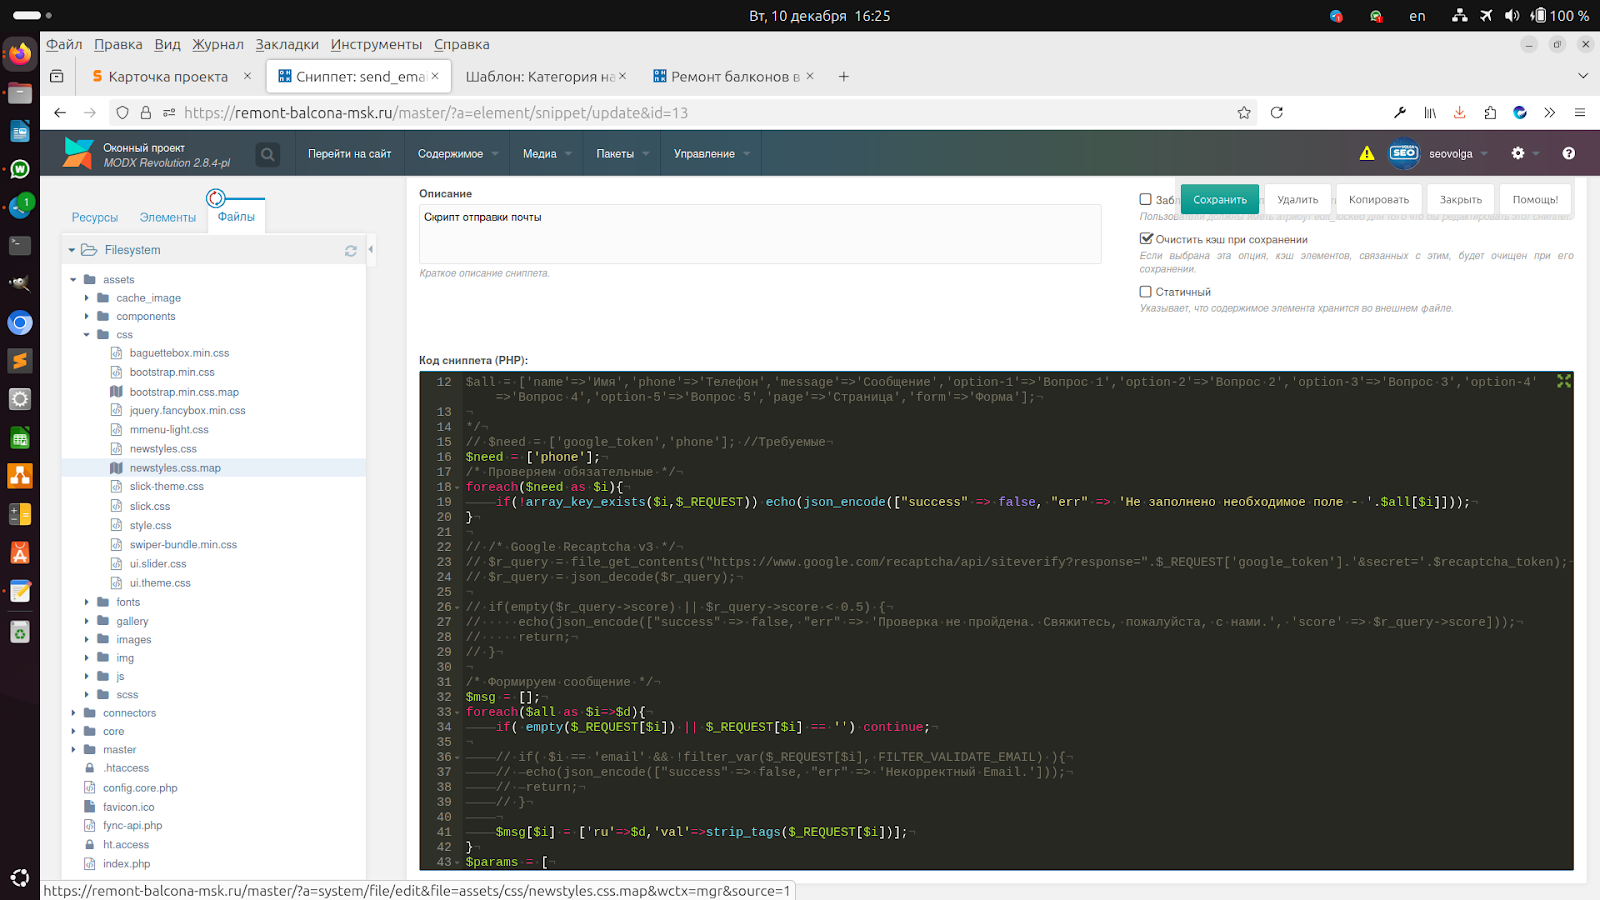This screenshot has width=1600, height=900.
Task: Toggle the lock snippet checkbox
Action: click(x=1146, y=199)
